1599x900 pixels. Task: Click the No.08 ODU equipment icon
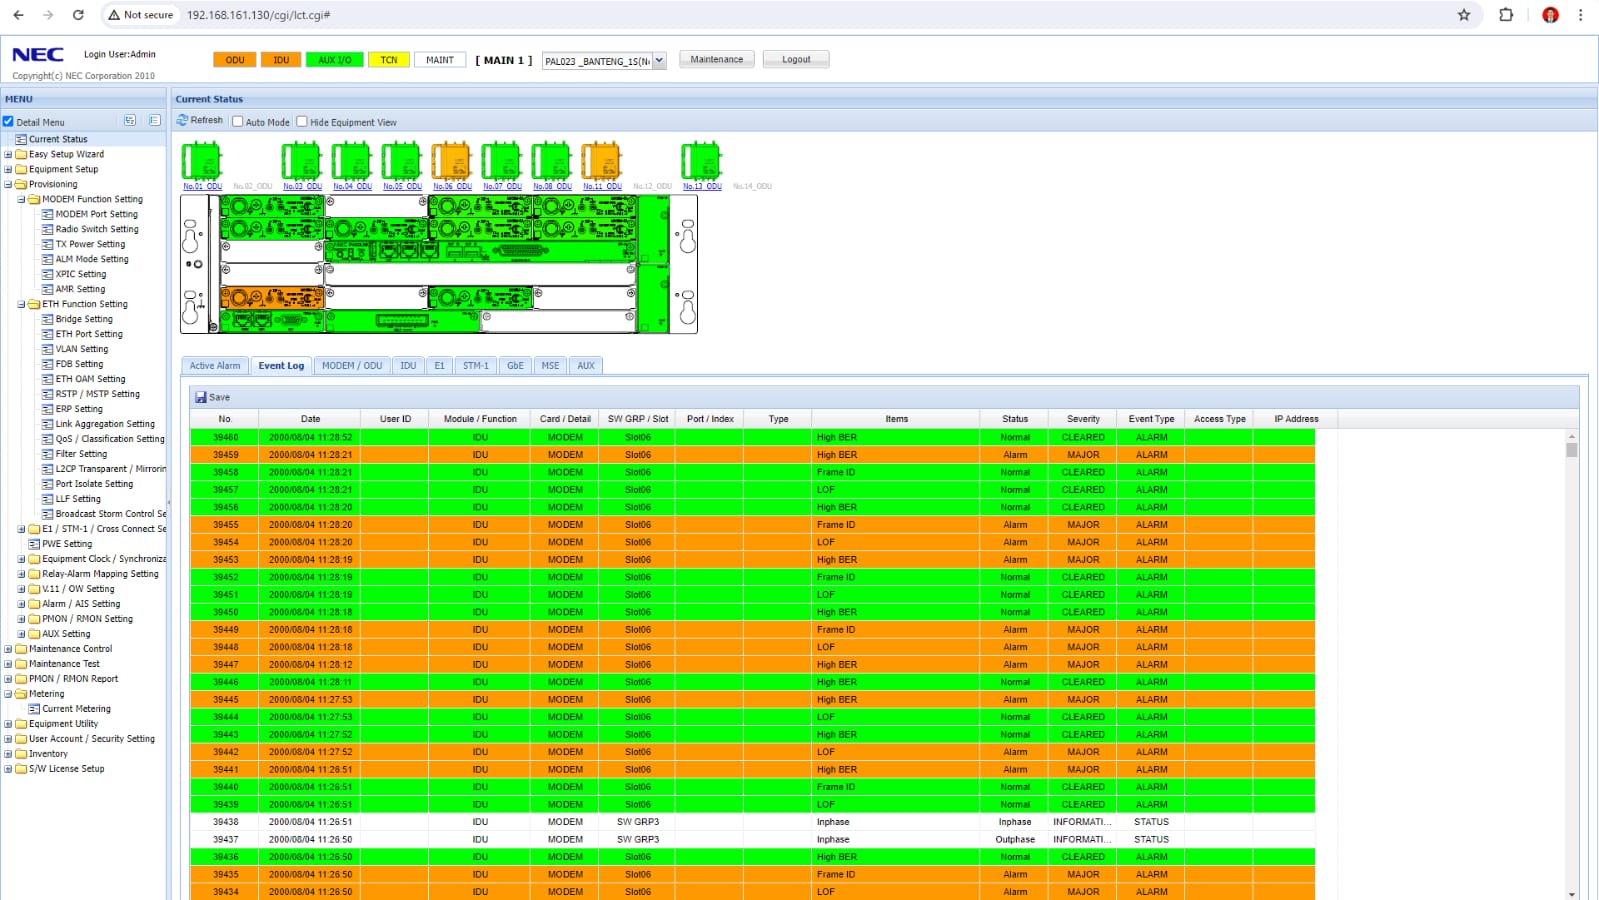551,161
